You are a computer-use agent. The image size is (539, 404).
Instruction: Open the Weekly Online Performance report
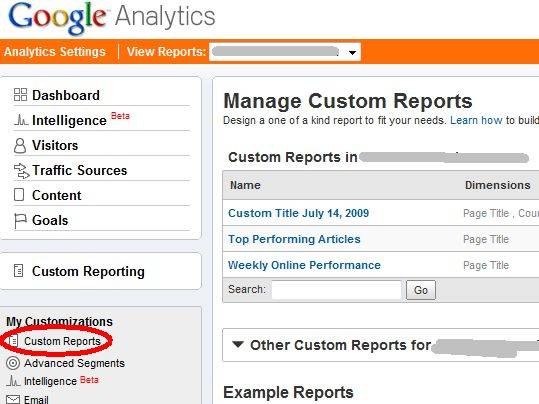click(x=304, y=265)
